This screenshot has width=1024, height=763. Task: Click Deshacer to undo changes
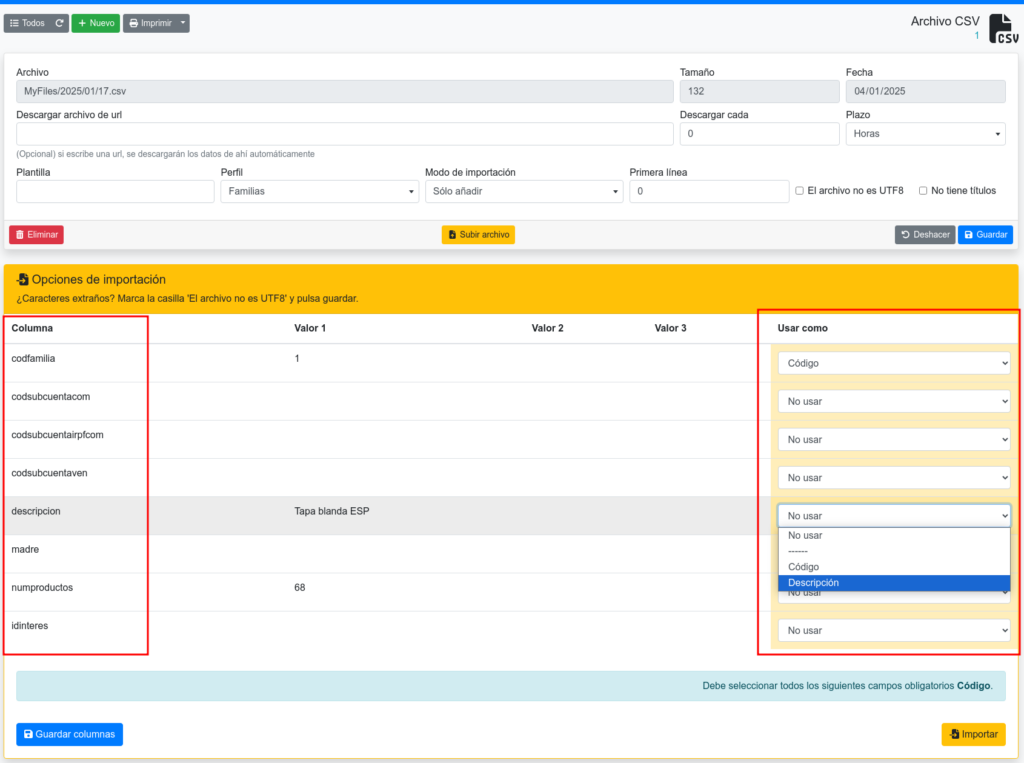tap(924, 234)
